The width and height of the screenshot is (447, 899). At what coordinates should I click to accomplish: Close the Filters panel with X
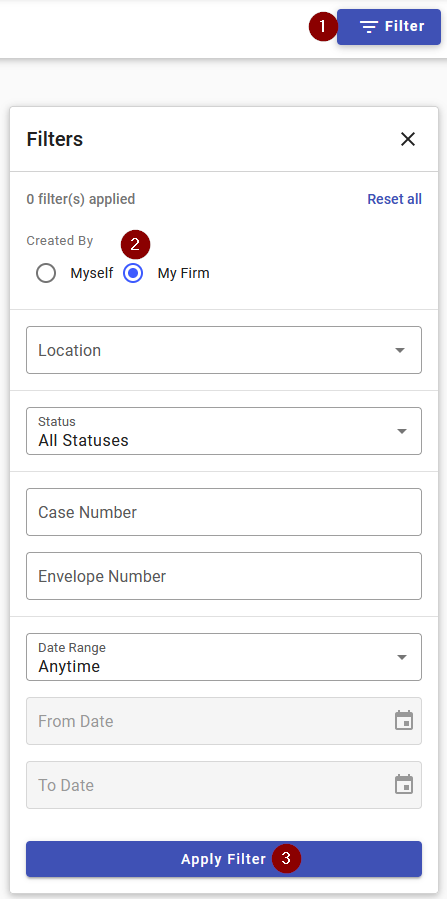click(407, 139)
